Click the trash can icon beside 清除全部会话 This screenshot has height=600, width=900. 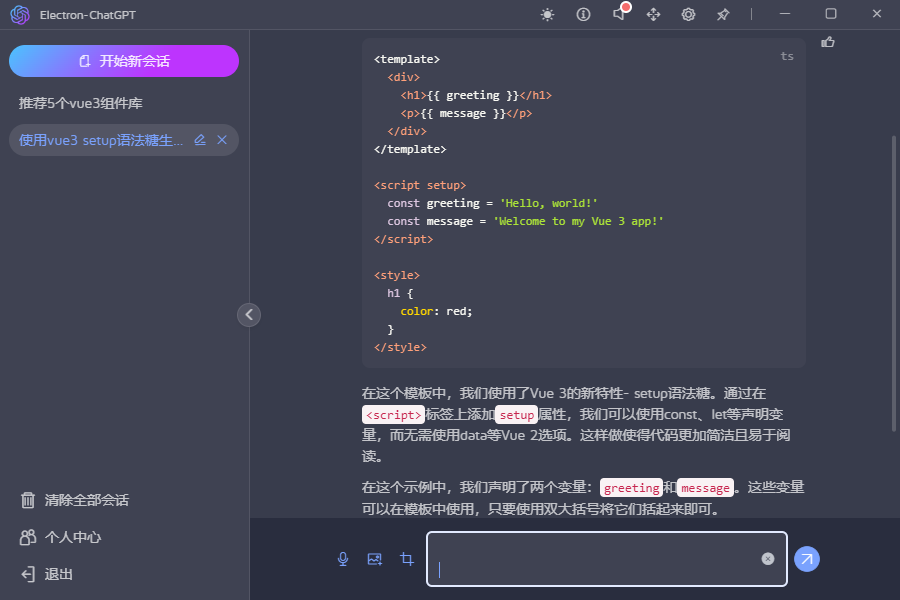28,500
